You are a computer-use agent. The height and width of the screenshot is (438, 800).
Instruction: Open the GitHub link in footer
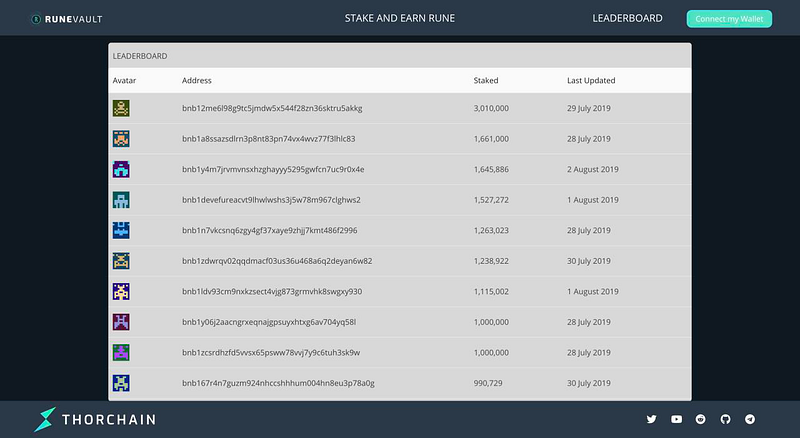pos(726,419)
